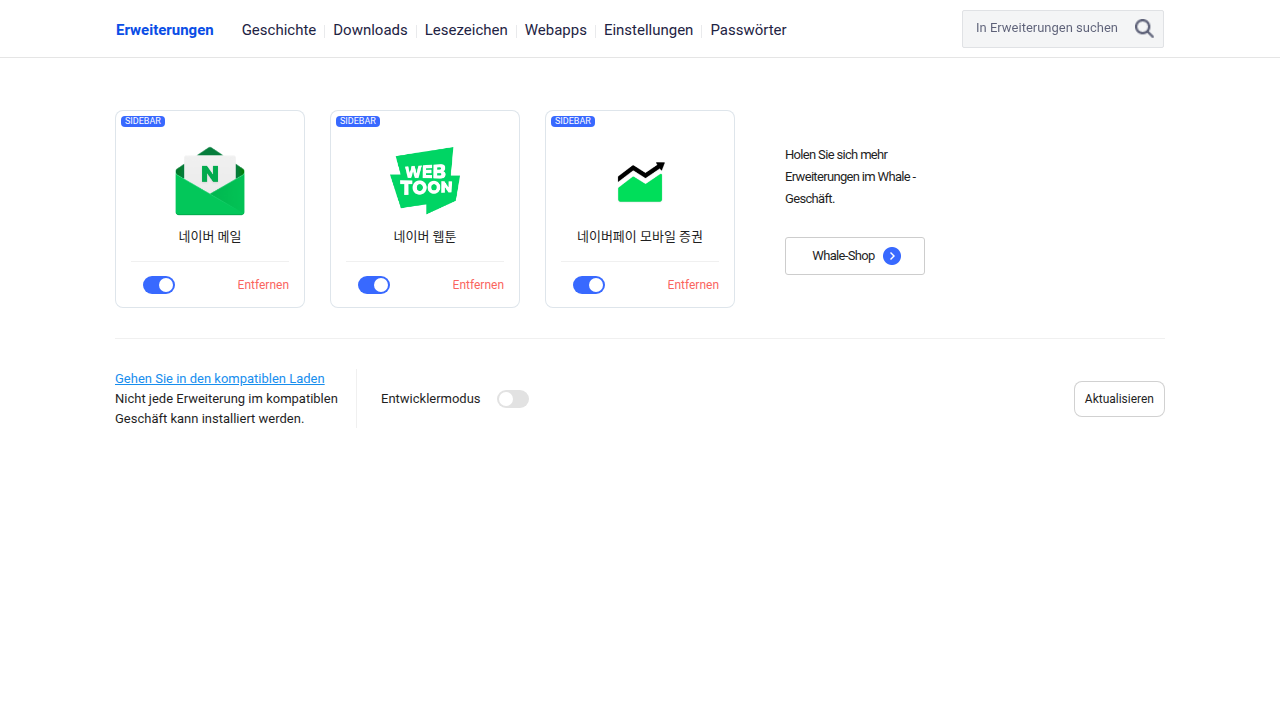Turn off the Naver Webtoon extension toggle

click(x=374, y=285)
